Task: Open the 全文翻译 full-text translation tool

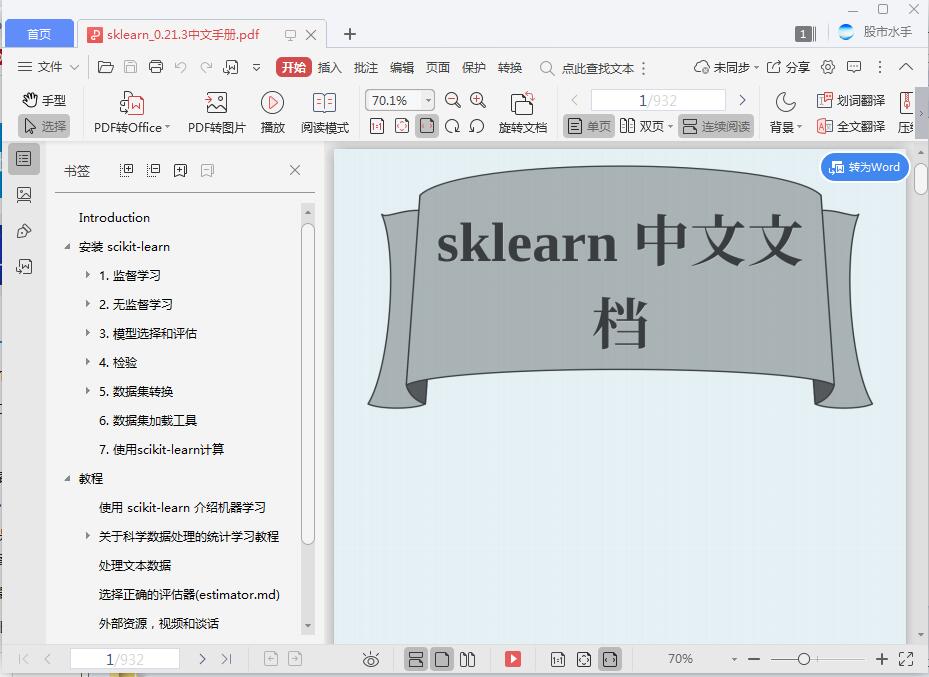Action: pyautogui.click(x=848, y=126)
